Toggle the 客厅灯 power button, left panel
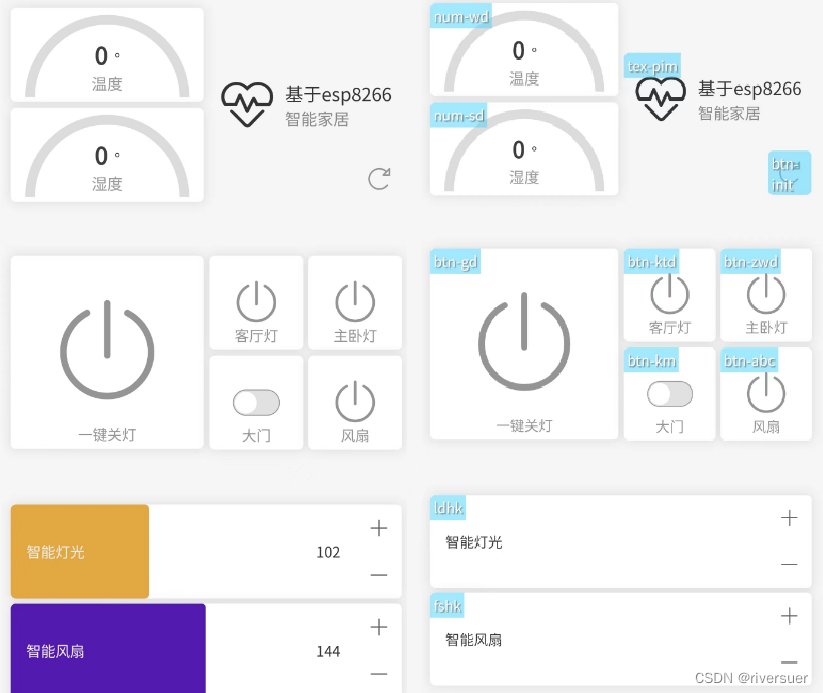 tap(256, 302)
